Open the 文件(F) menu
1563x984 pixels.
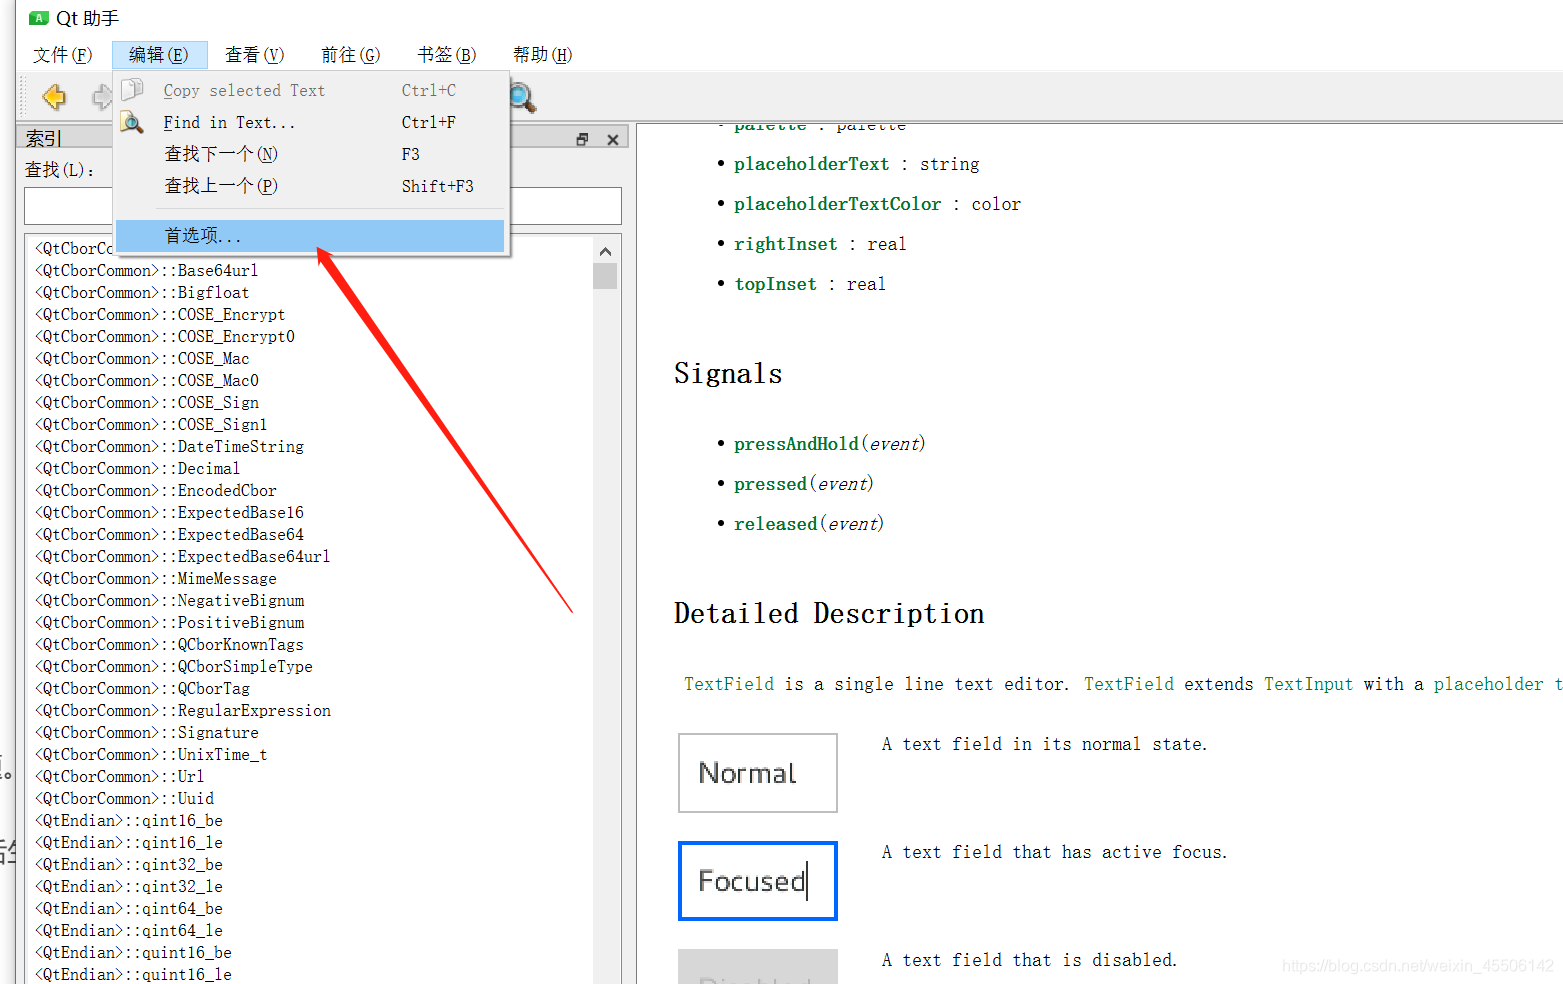pos(62,55)
